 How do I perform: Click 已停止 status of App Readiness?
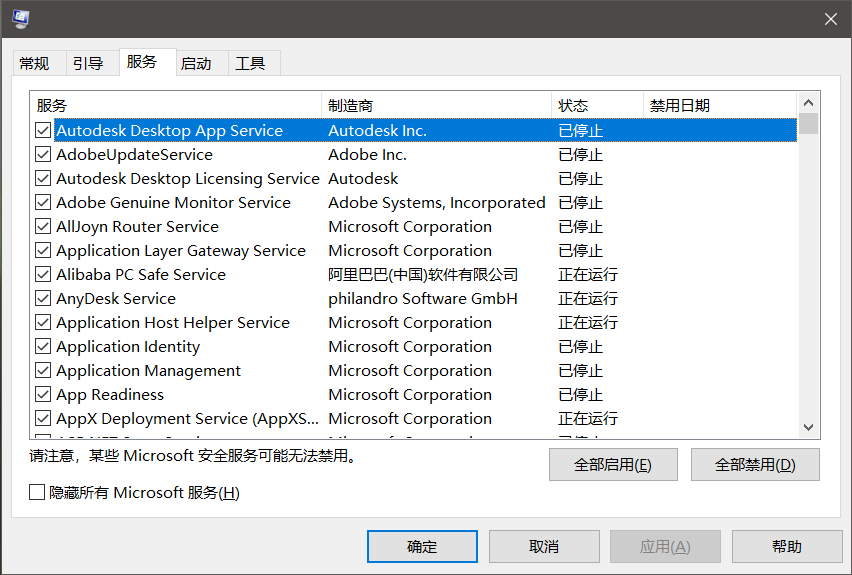[x=580, y=394]
